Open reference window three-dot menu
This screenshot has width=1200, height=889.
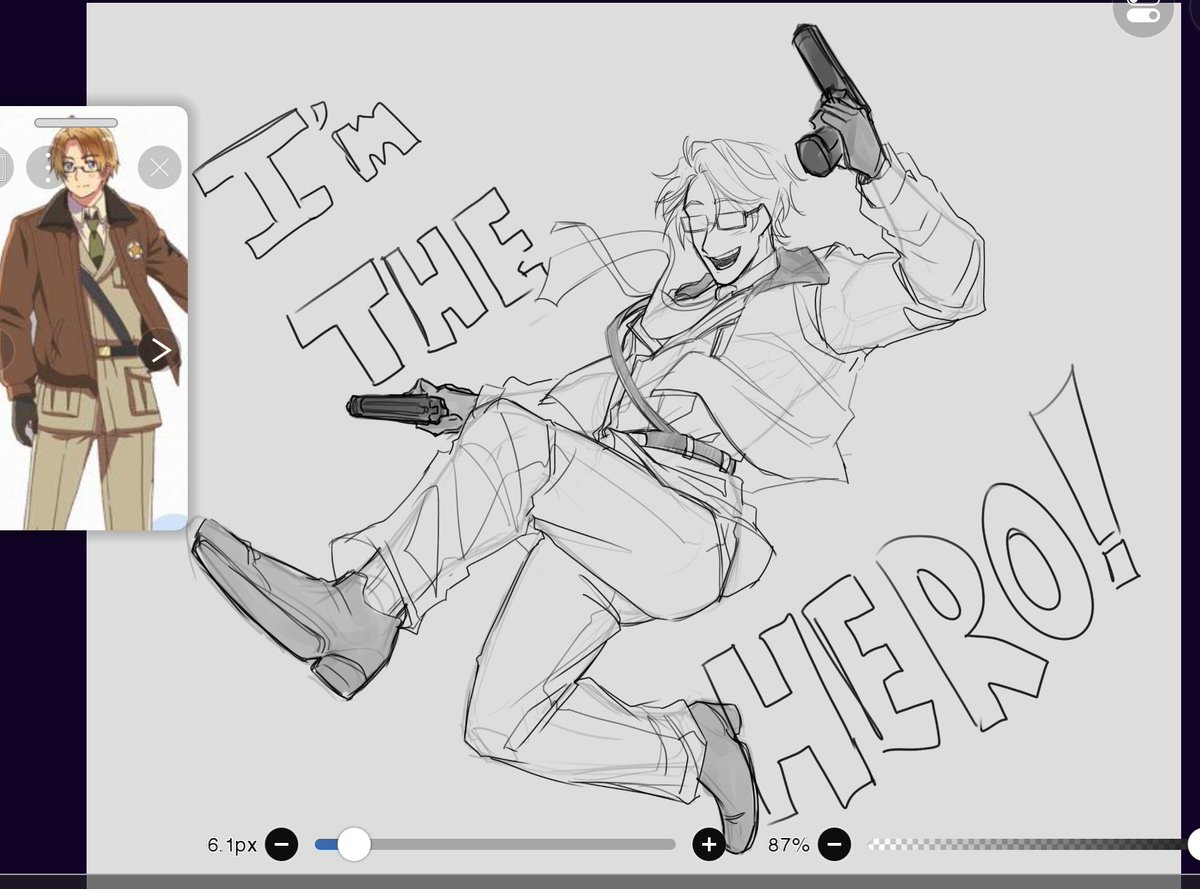coord(45,167)
